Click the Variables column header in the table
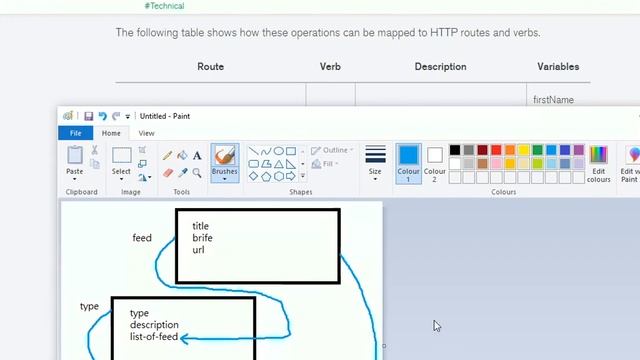The image size is (640, 360). point(558,67)
